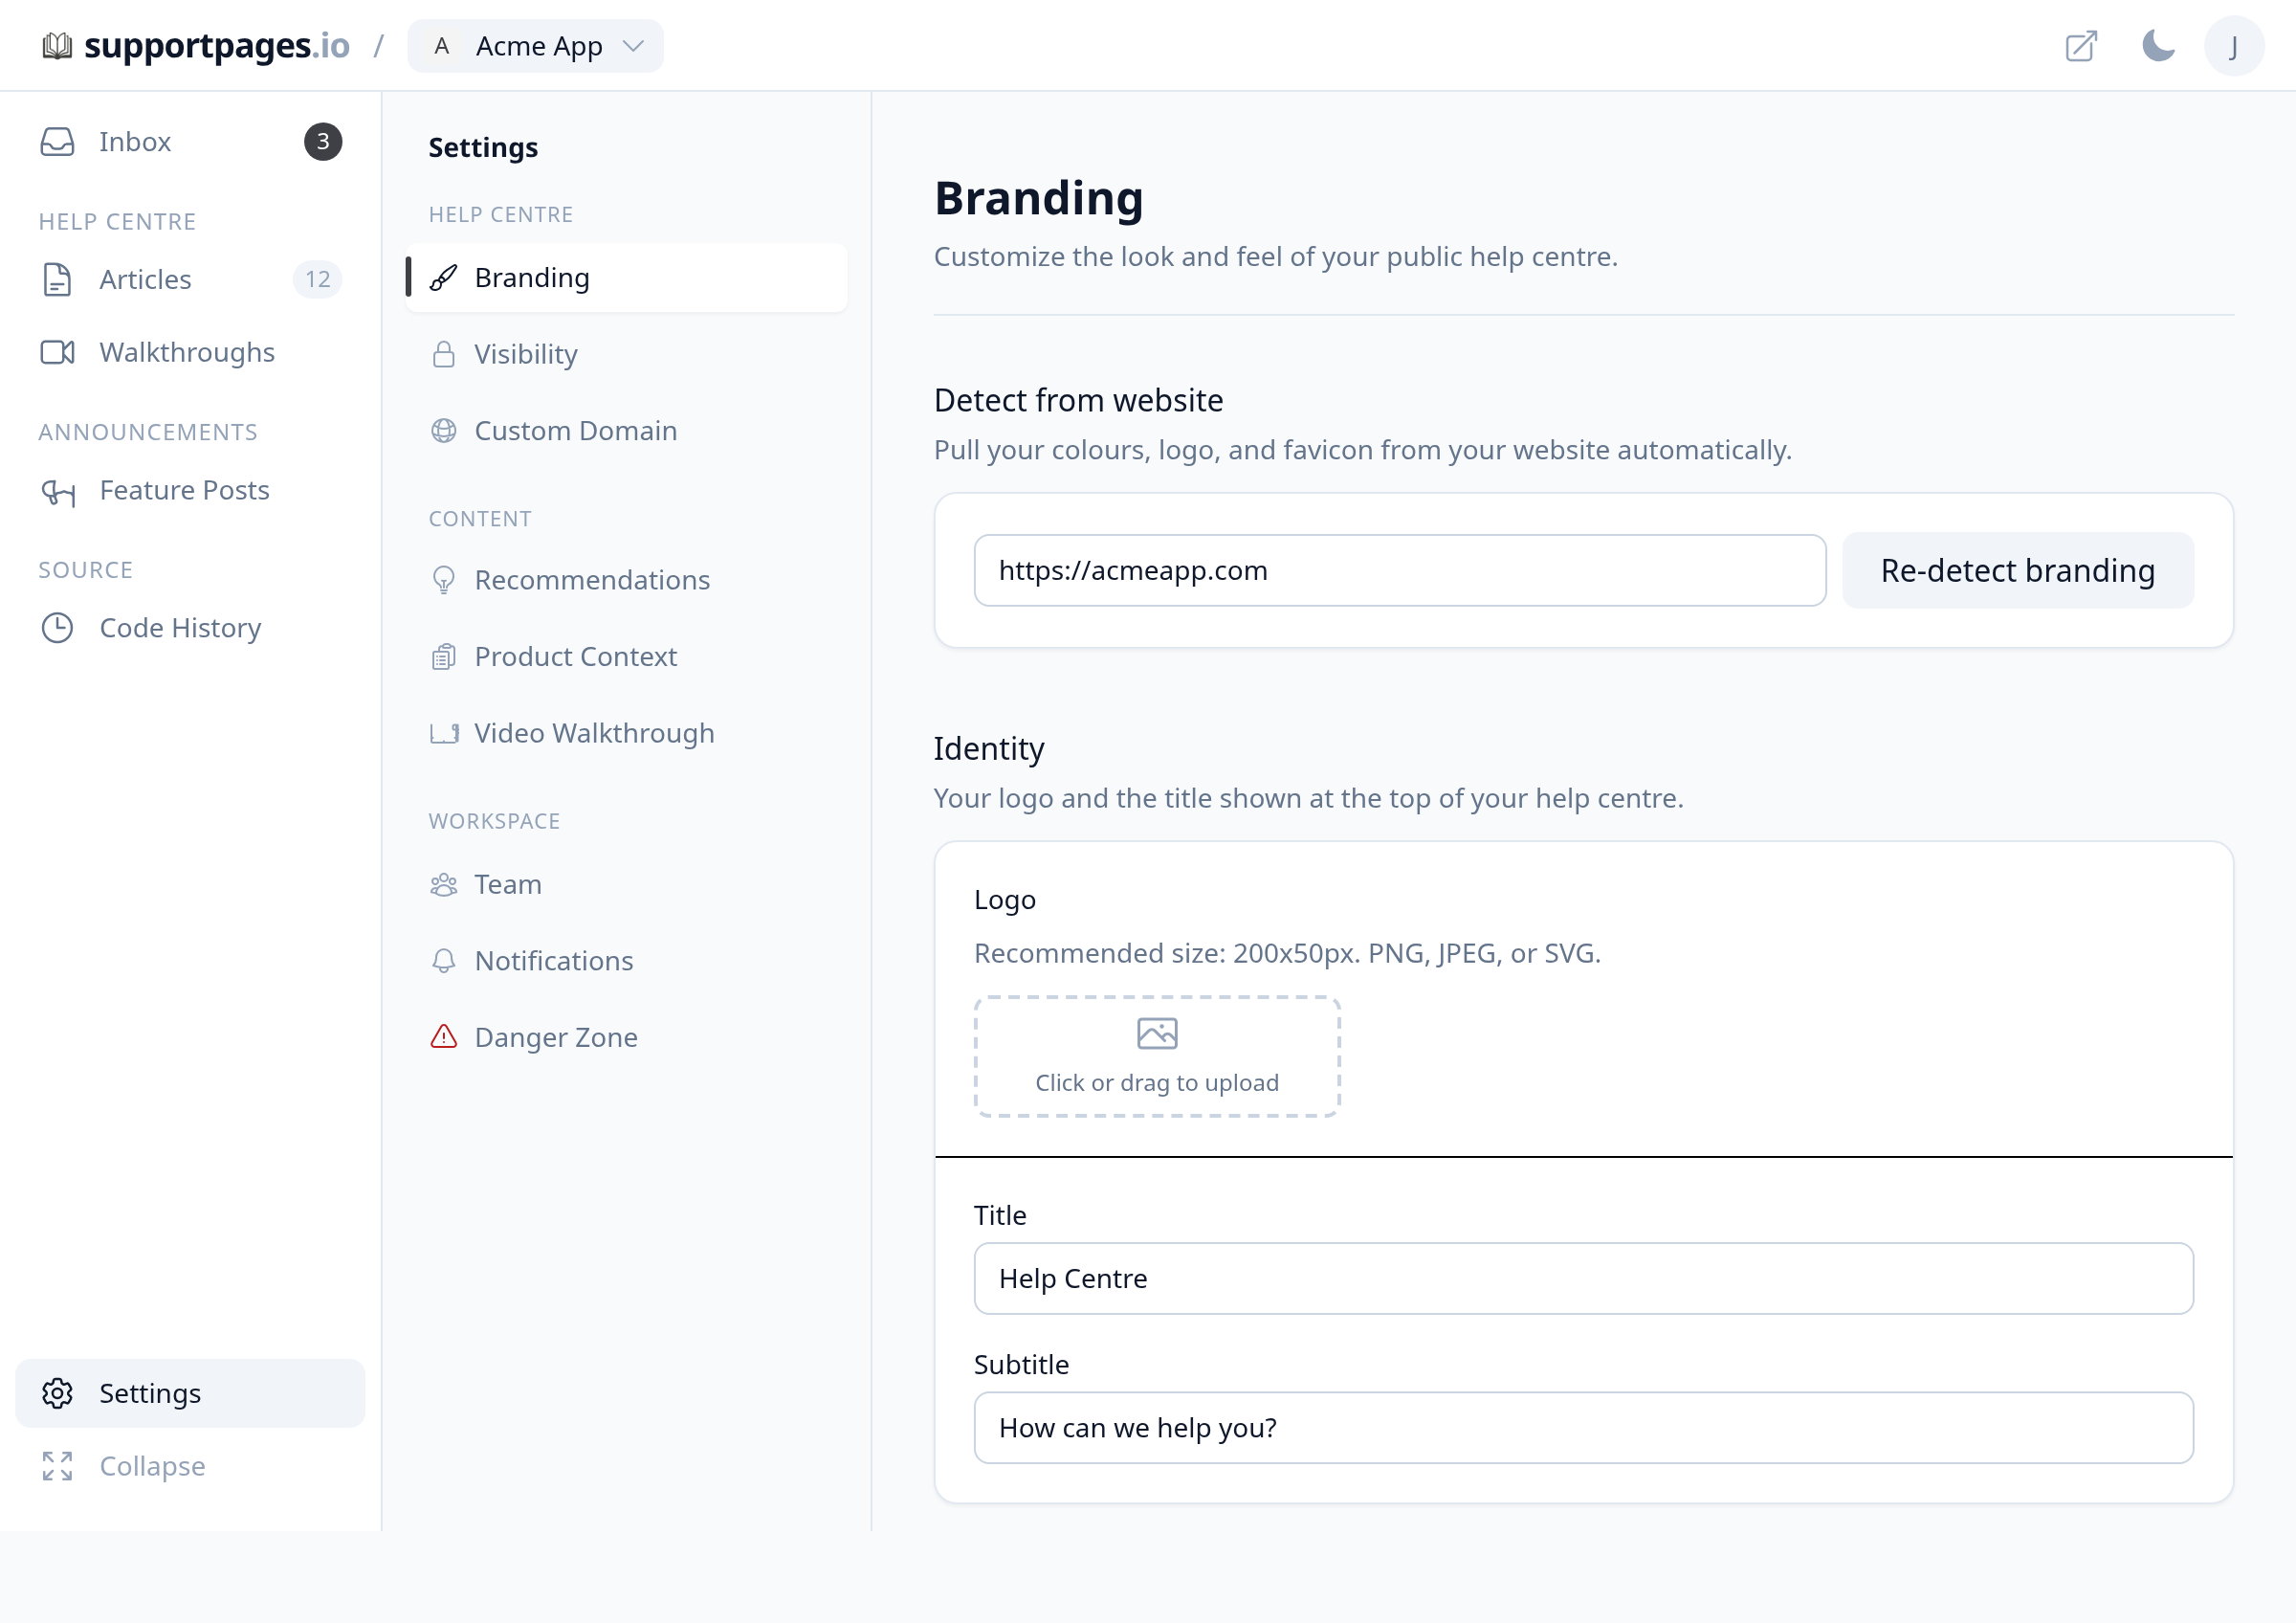
Task: Select the Branding settings tab
Action: pyautogui.click(x=627, y=278)
